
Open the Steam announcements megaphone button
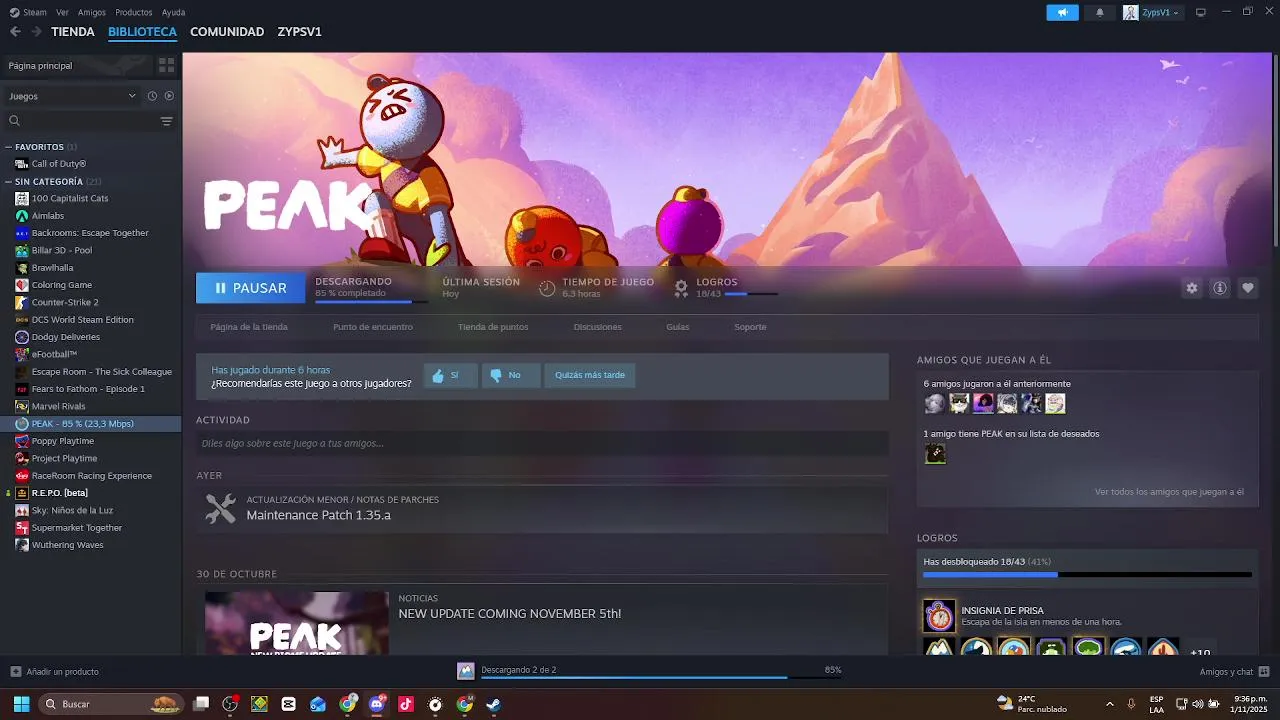(x=1062, y=12)
